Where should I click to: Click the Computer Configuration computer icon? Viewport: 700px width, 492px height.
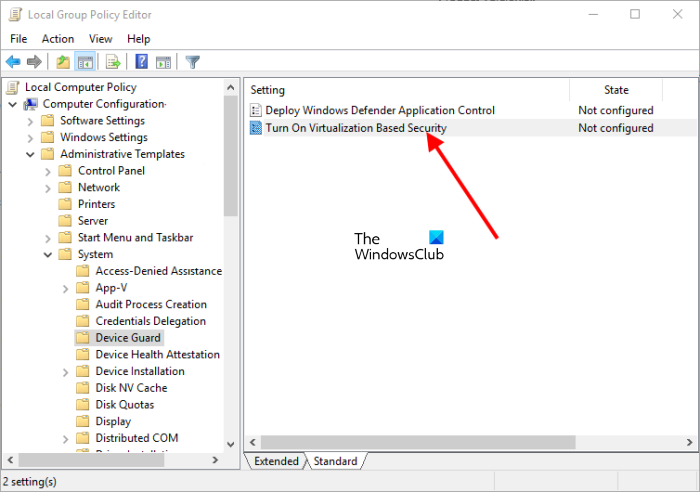pos(31,104)
